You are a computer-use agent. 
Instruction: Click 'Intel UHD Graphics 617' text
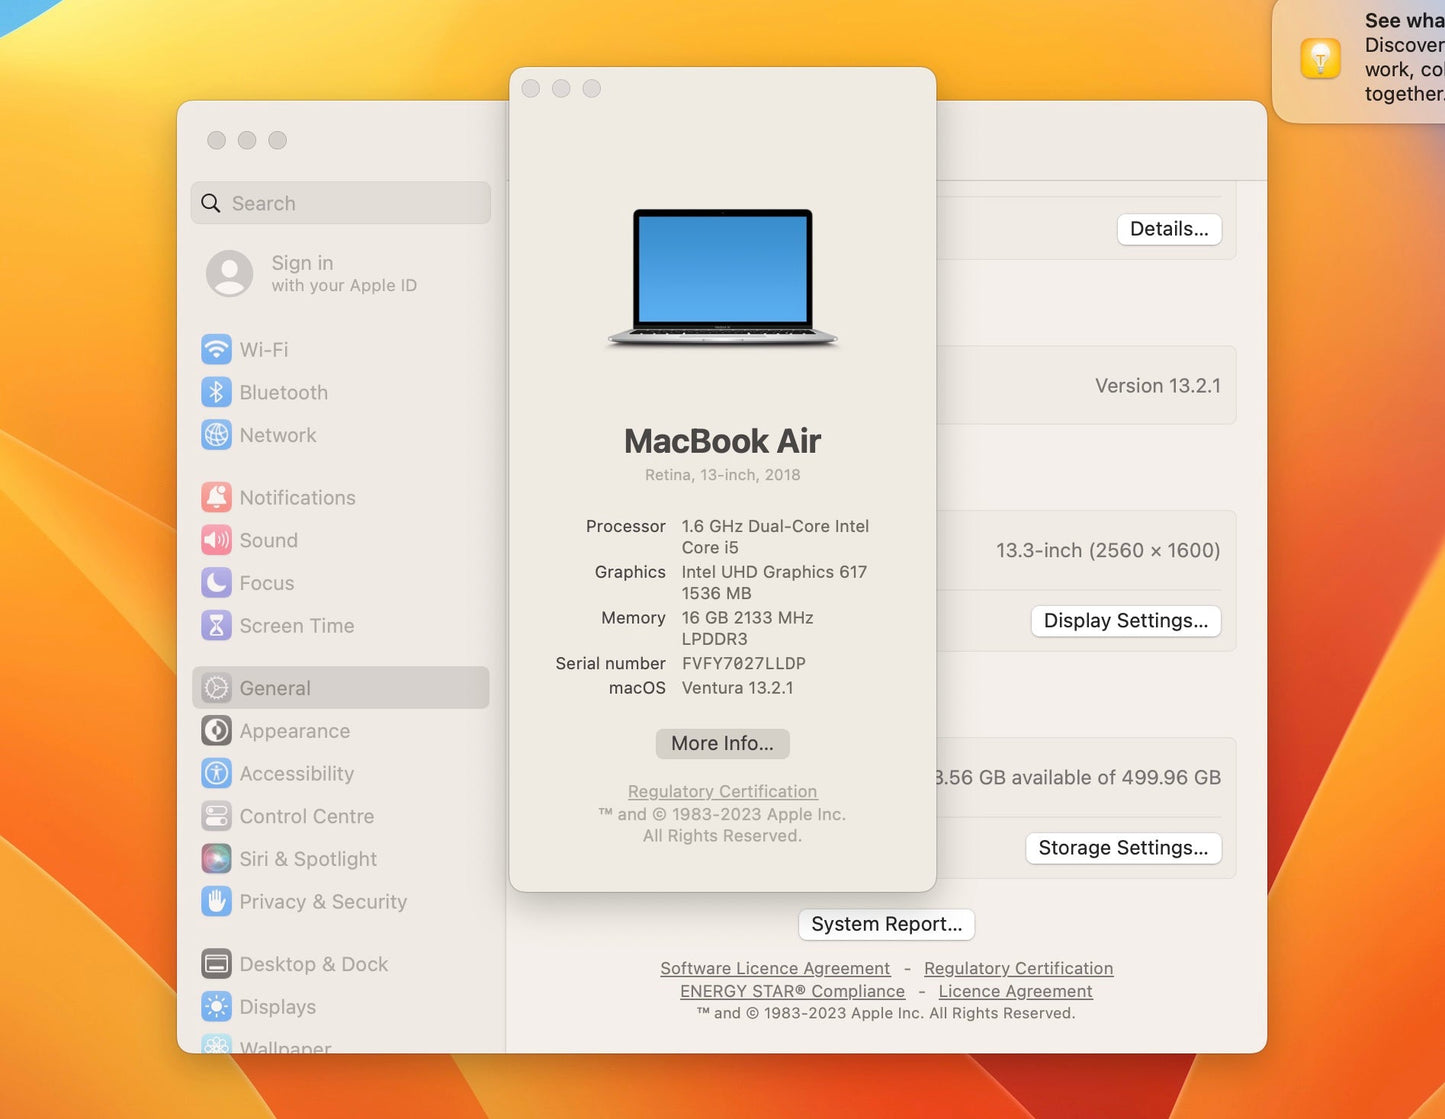[x=775, y=572]
